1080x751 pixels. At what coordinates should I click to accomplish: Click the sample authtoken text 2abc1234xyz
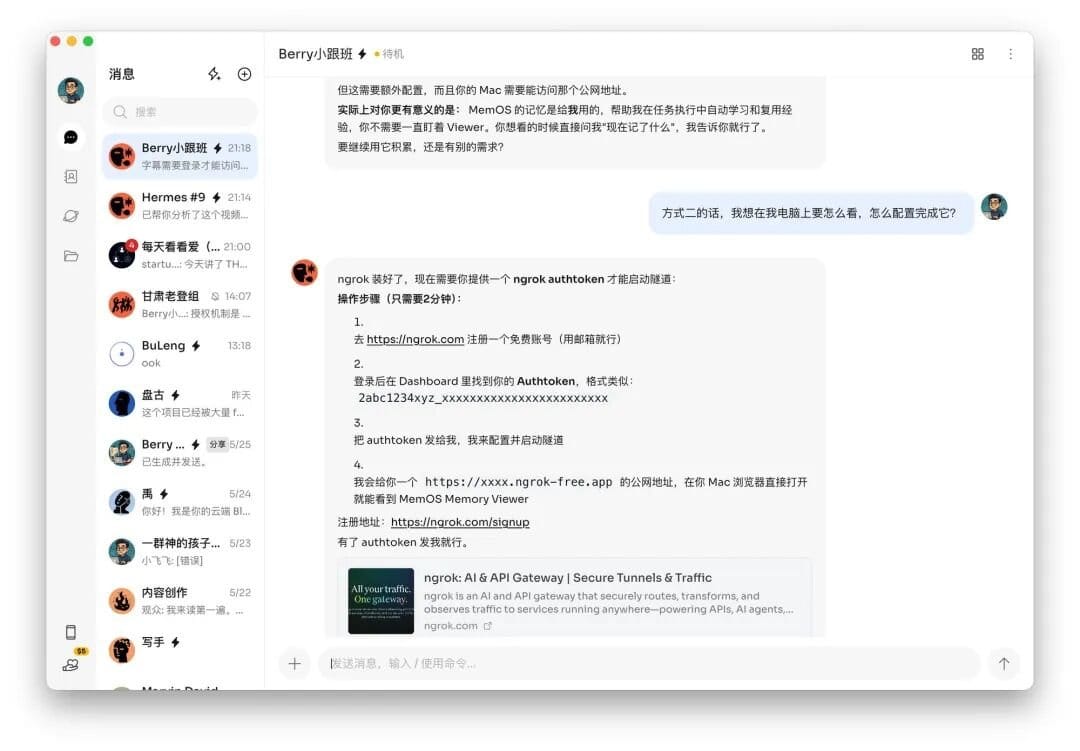(x=483, y=398)
